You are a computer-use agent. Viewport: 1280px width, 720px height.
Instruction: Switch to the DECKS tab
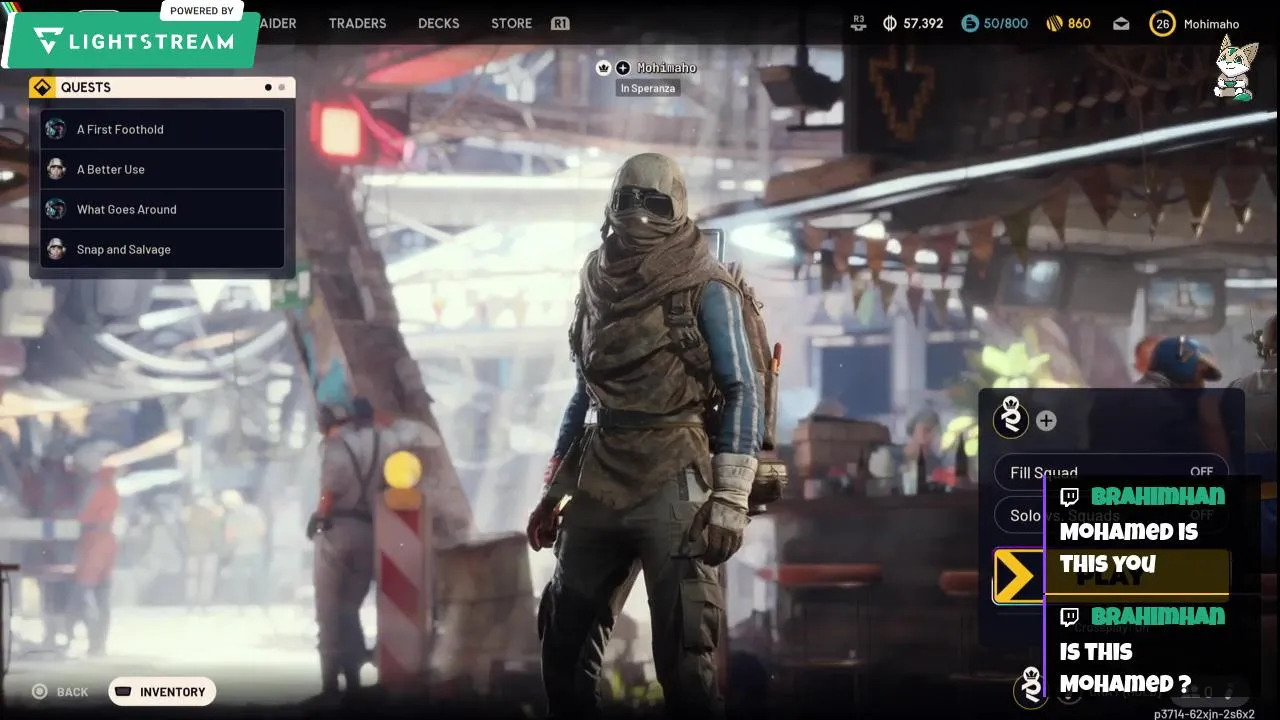click(438, 23)
